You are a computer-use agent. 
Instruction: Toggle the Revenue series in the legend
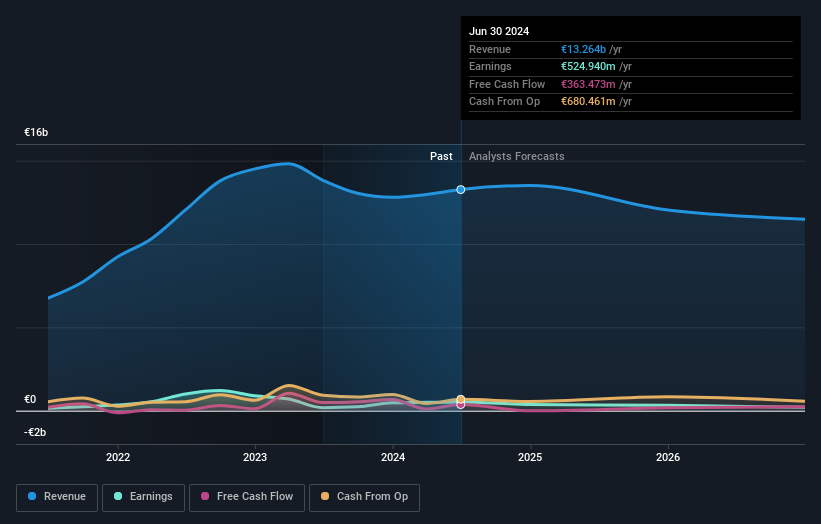57,497
